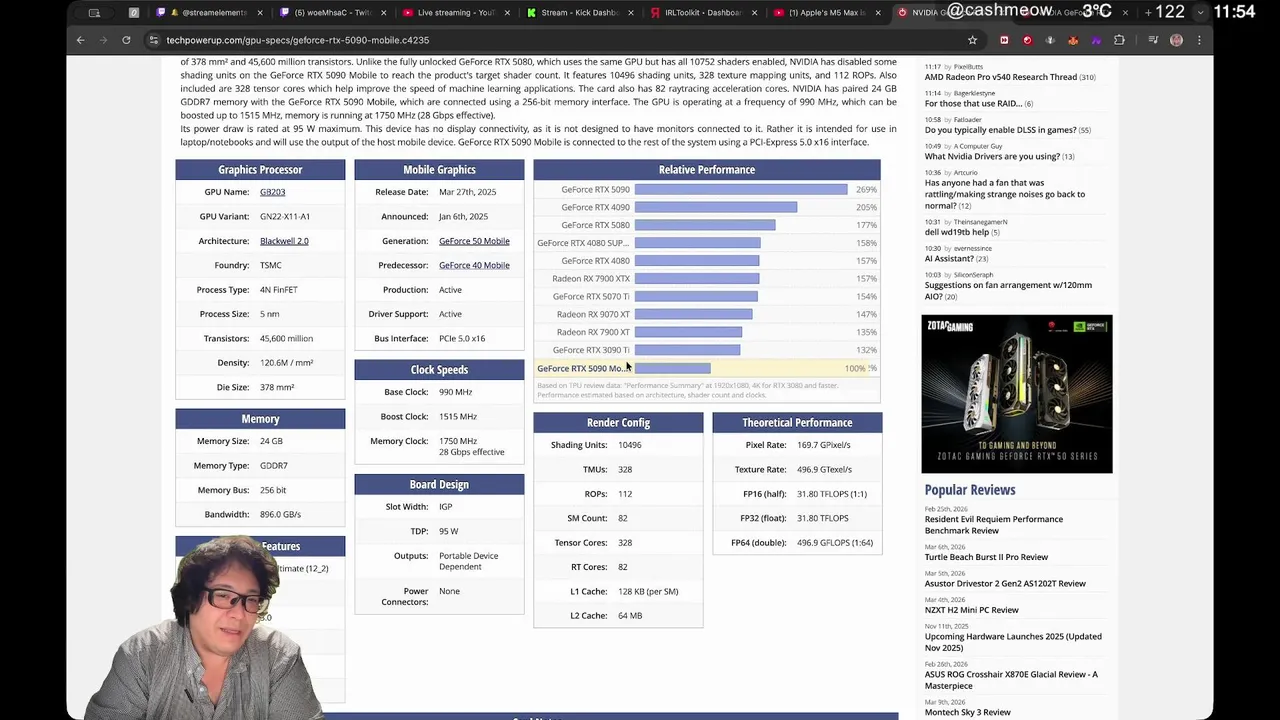Open the browser profile avatar
The height and width of the screenshot is (720, 1280).
click(1176, 40)
